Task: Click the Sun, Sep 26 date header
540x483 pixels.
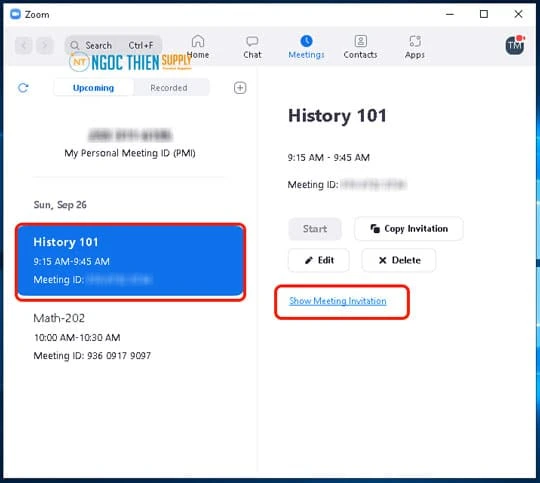Action: 60,205
